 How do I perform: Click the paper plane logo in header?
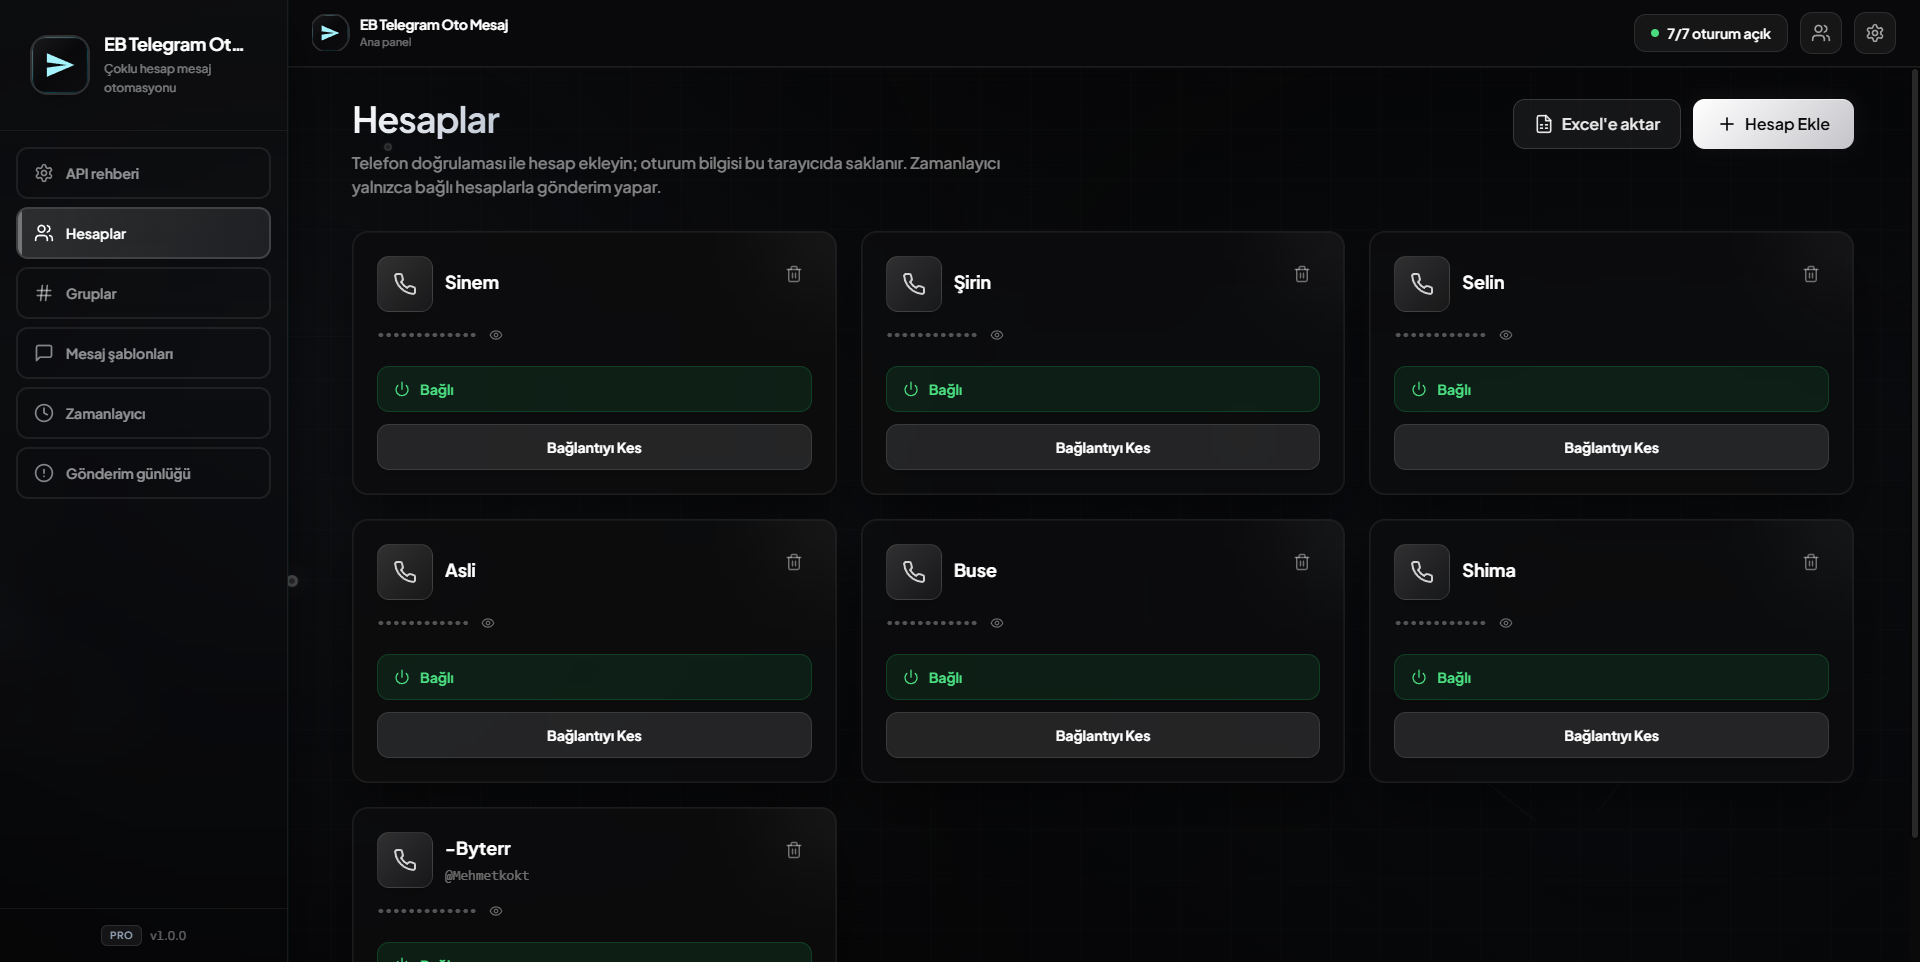click(x=330, y=33)
